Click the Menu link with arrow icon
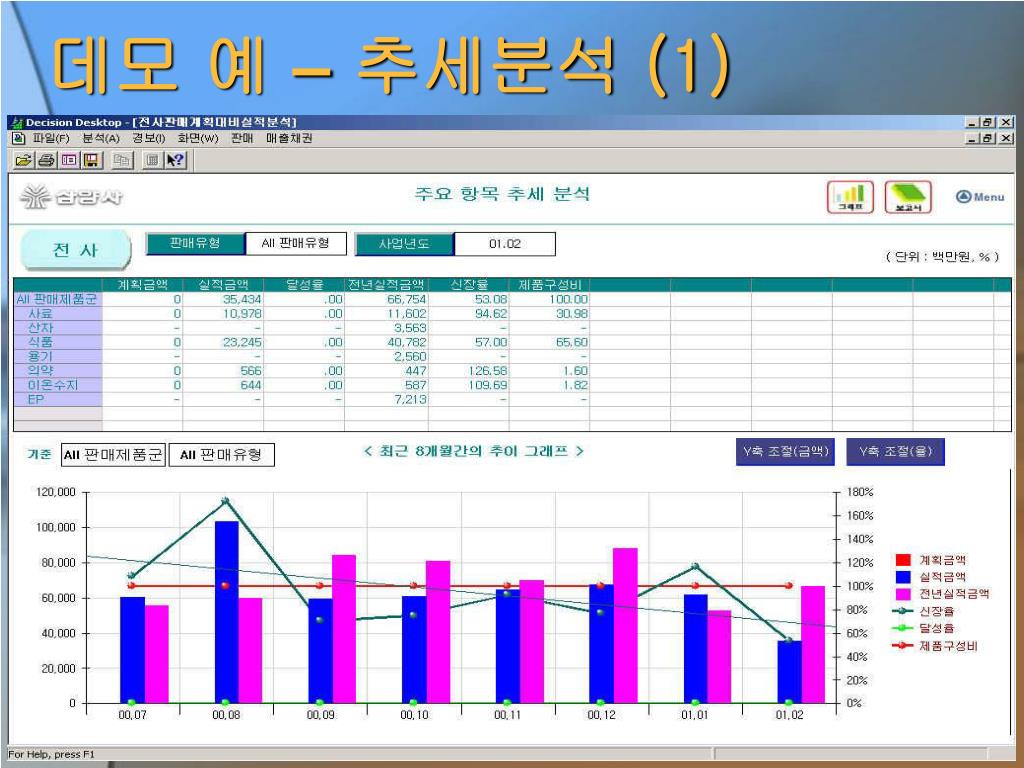This screenshot has height=768, width=1024. (x=980, y=197)
